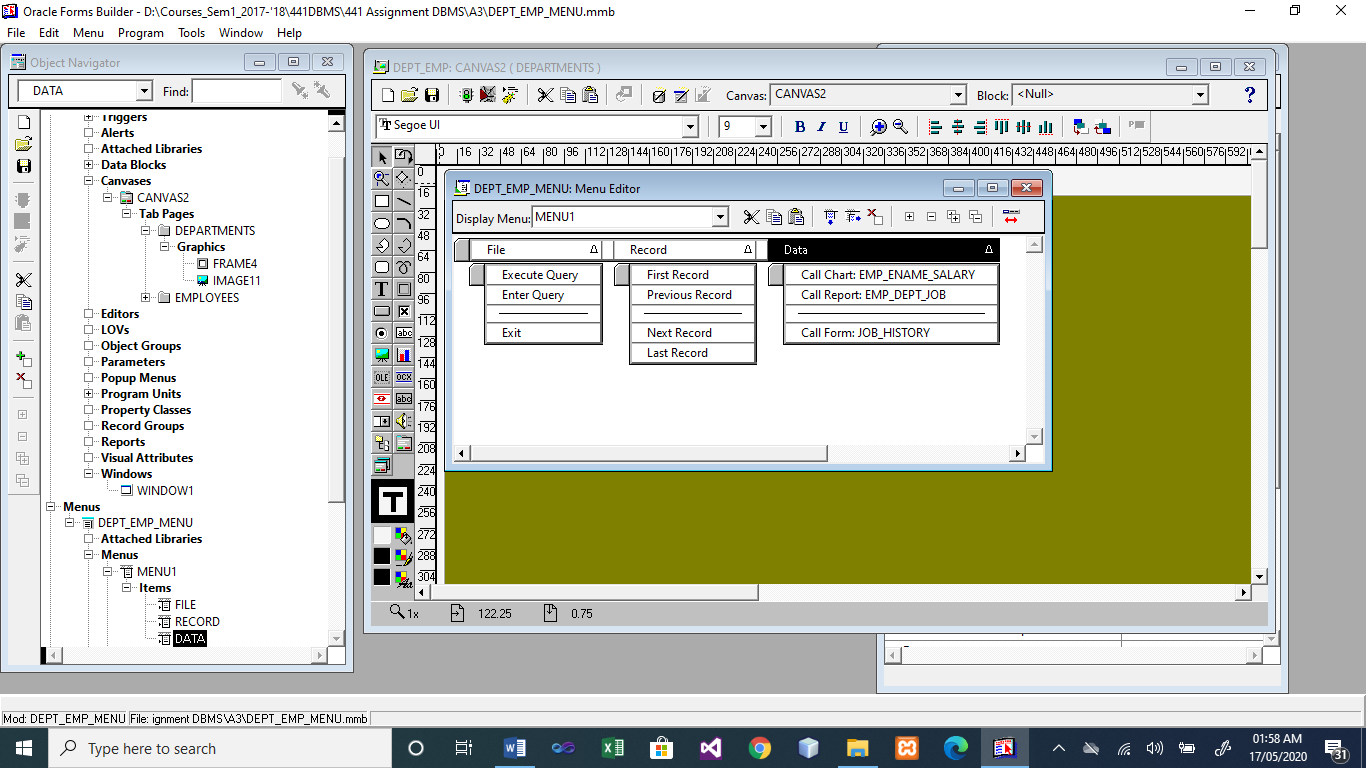Click Expand All in the Menu Editor toolbar
The image size is (1366, 768).
[953, 217]
